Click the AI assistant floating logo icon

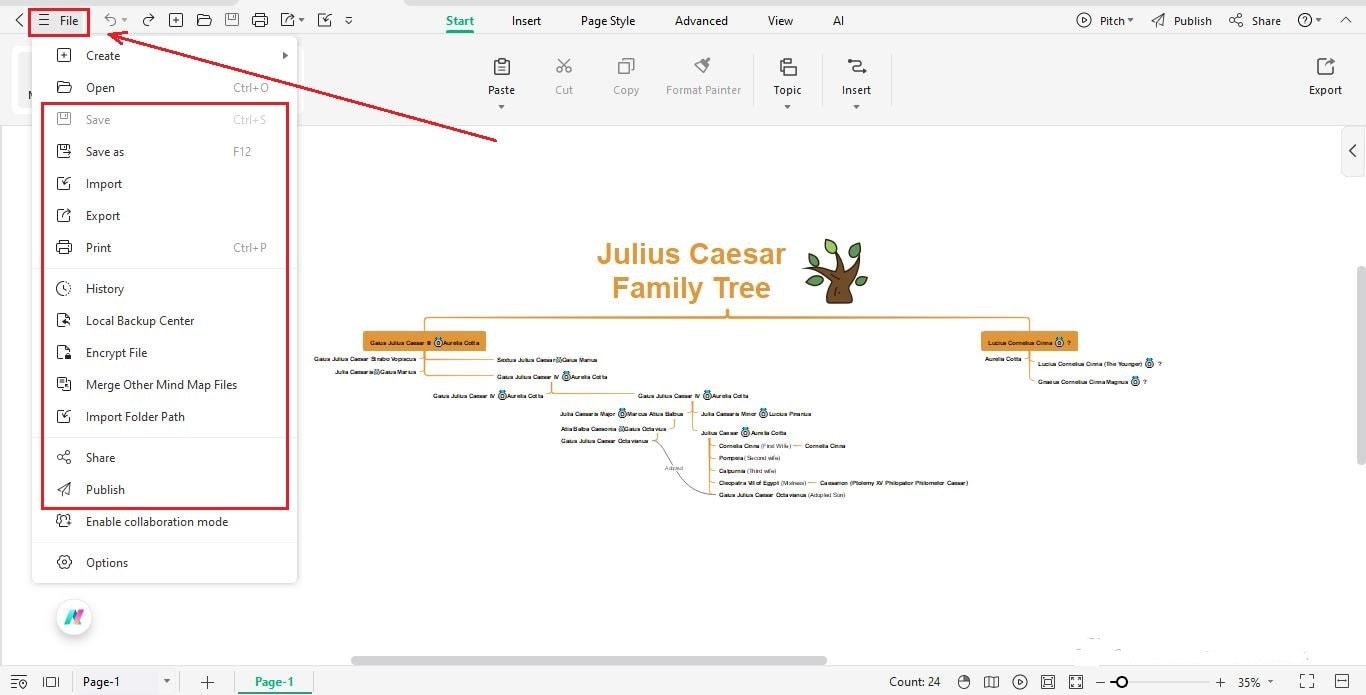(x=74, y=617)
